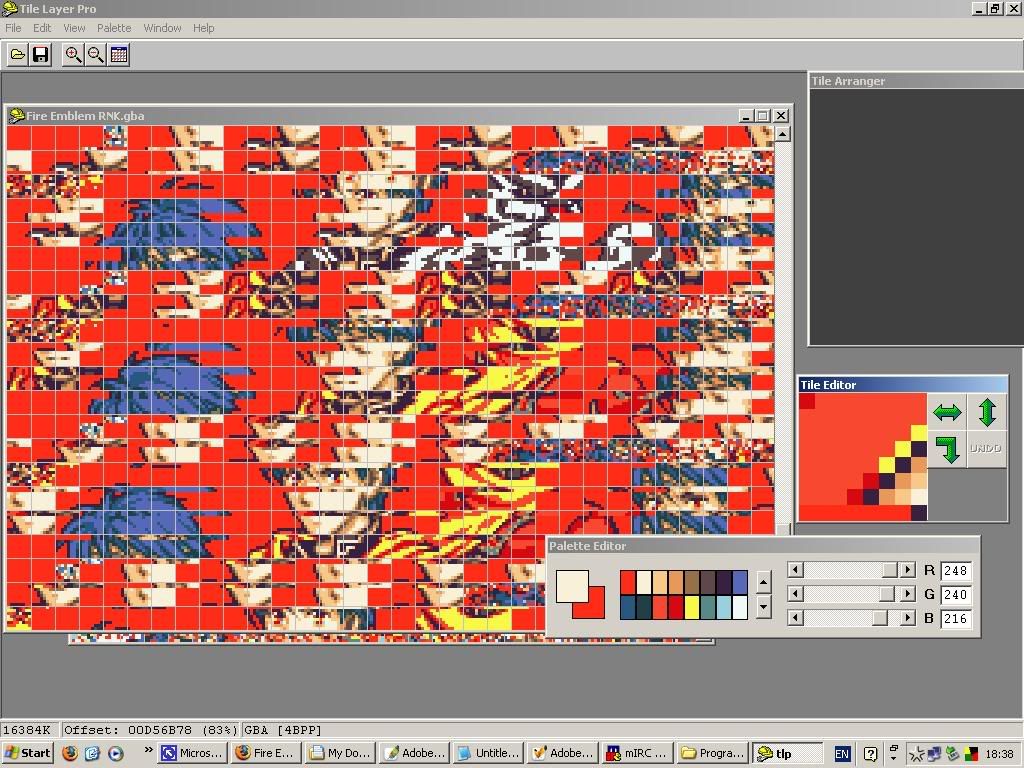Click the cream foreground color box
The height and width of the screenshot is (768, 1024).
[572, 586]
